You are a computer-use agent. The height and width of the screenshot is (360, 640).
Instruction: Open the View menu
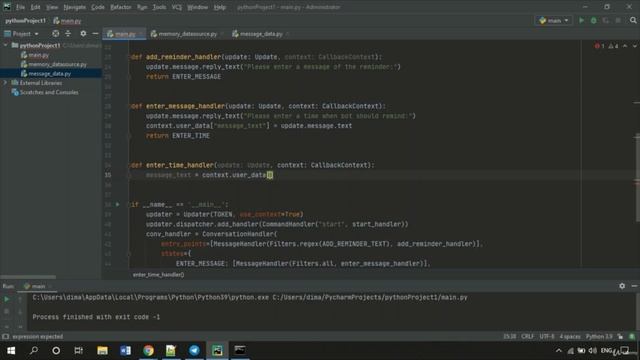[51, 7]
